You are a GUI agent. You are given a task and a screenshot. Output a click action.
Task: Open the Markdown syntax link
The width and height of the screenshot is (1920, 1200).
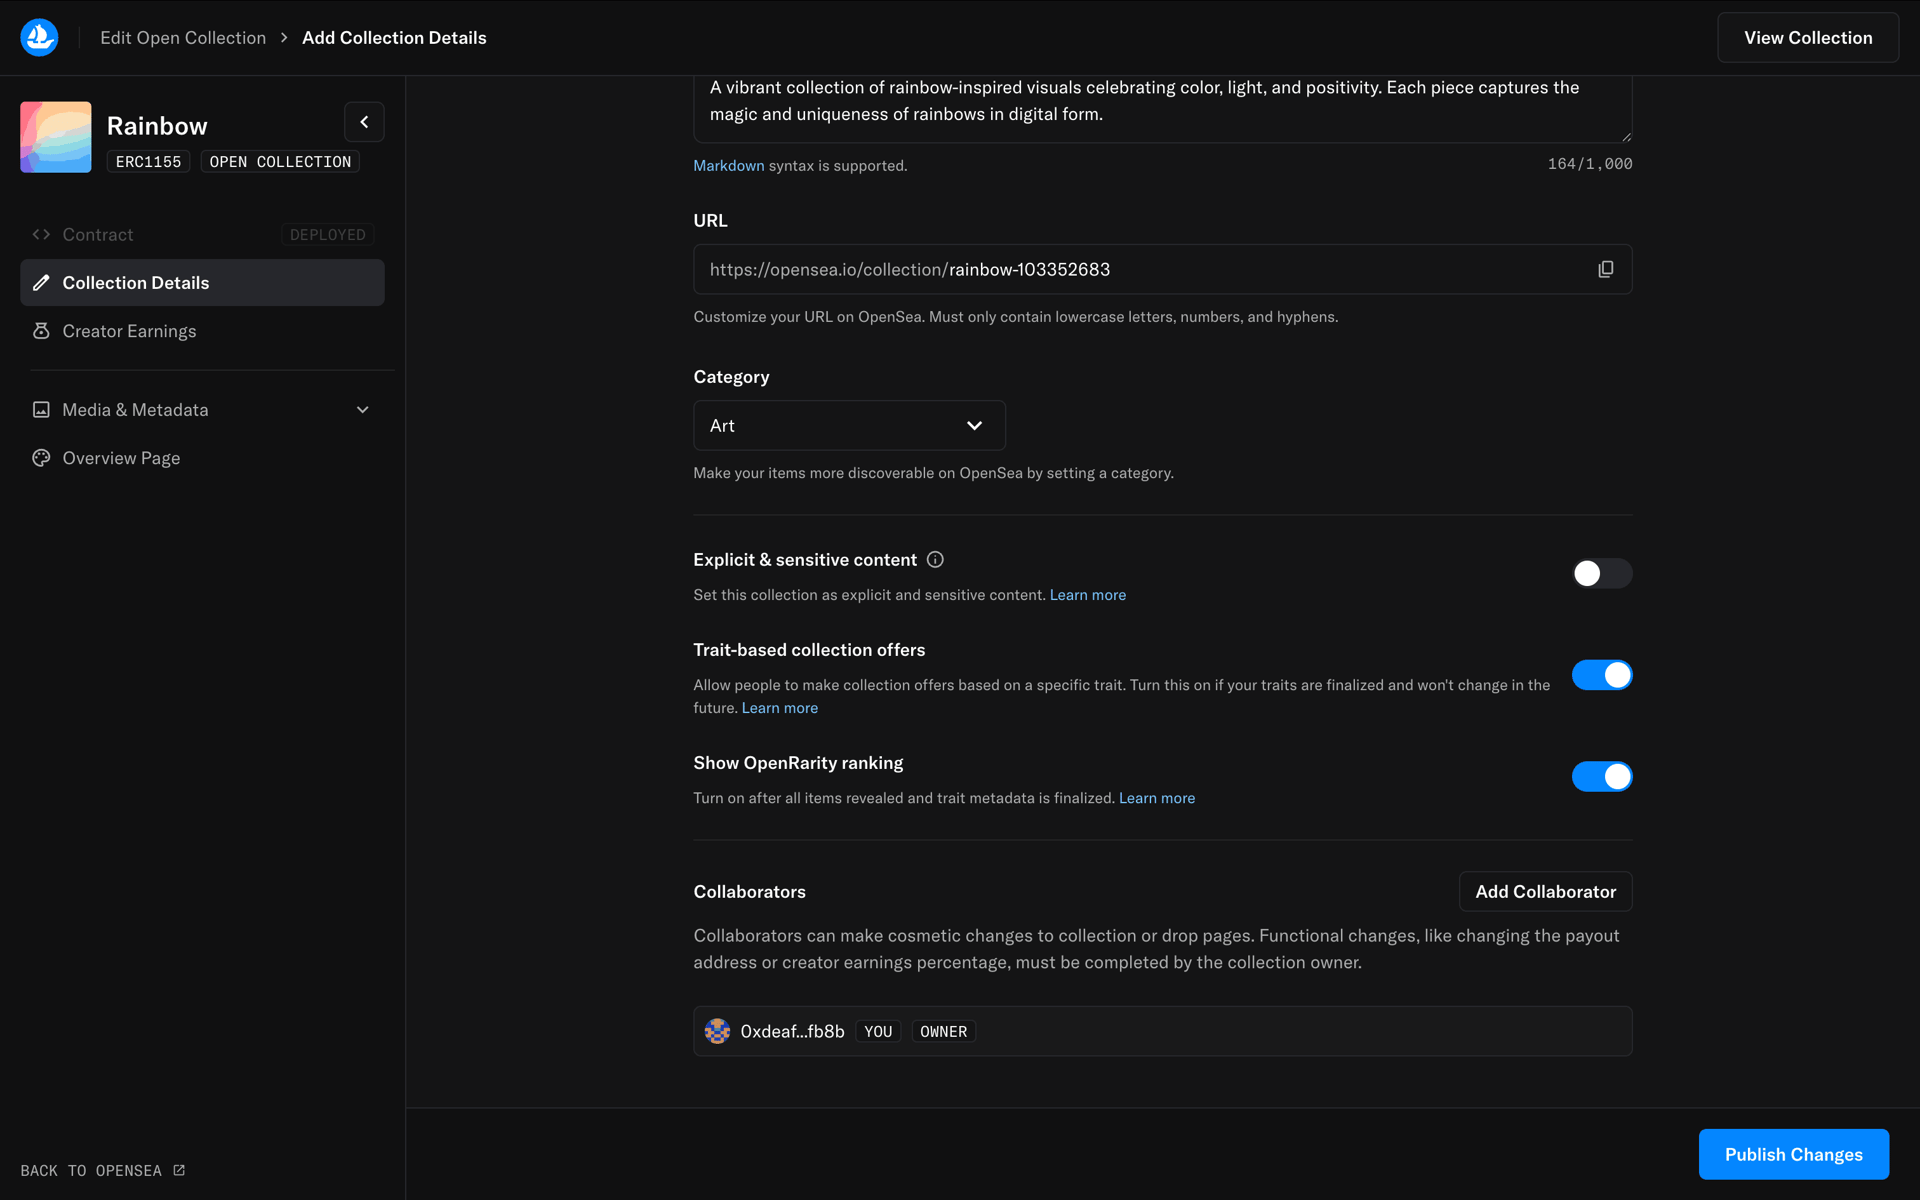pyautogui.click(x=728, y=165)
